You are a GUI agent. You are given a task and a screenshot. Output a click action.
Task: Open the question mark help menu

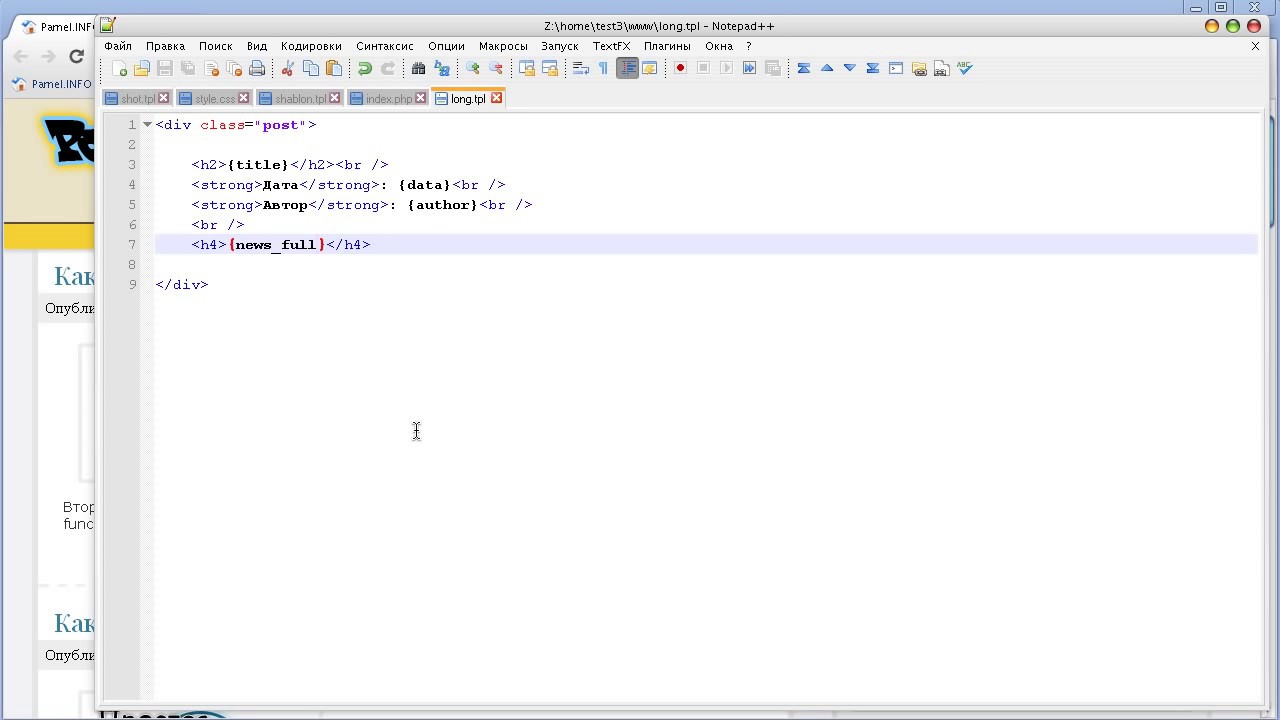748,46
